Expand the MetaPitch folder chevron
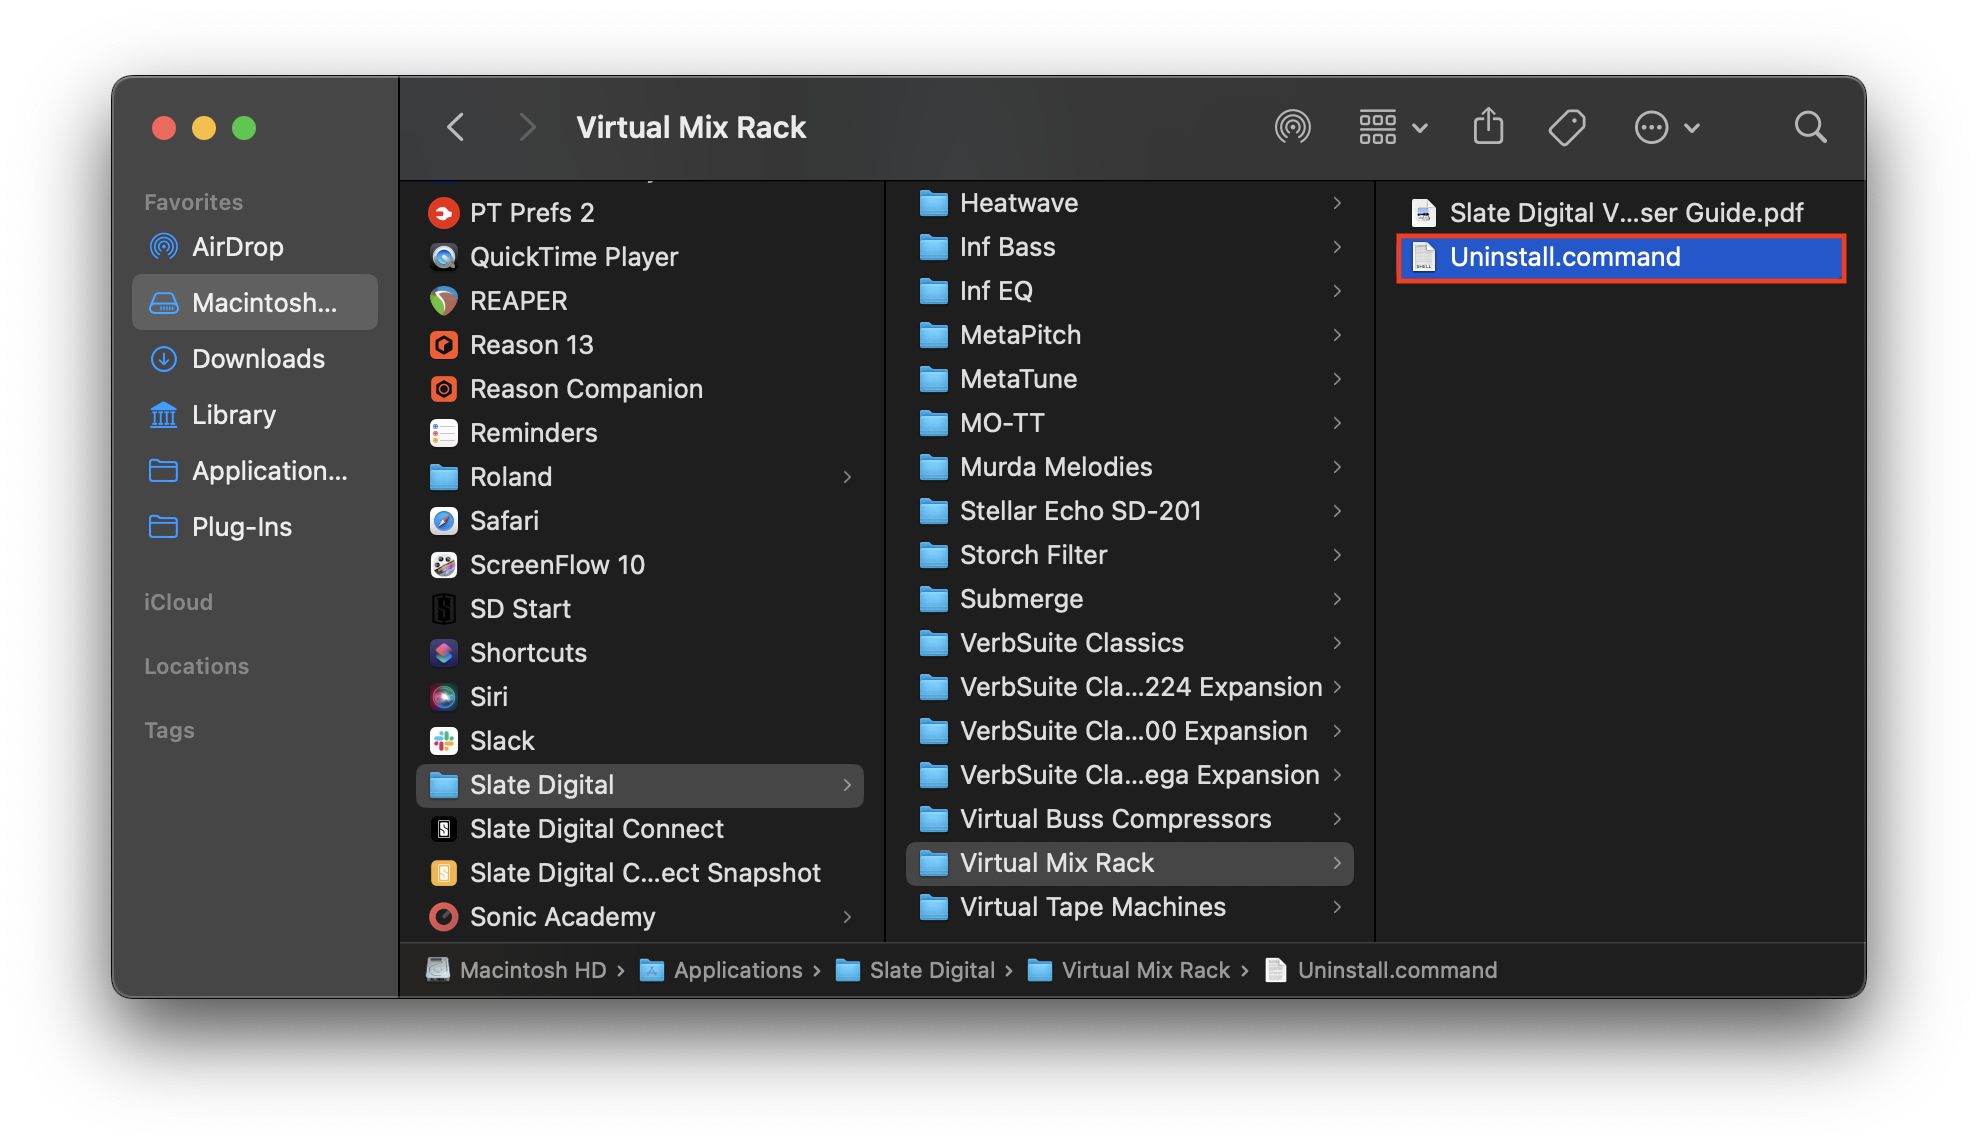The height and width of the screenshot is (1146, 1978). (x=1337, y=335)
